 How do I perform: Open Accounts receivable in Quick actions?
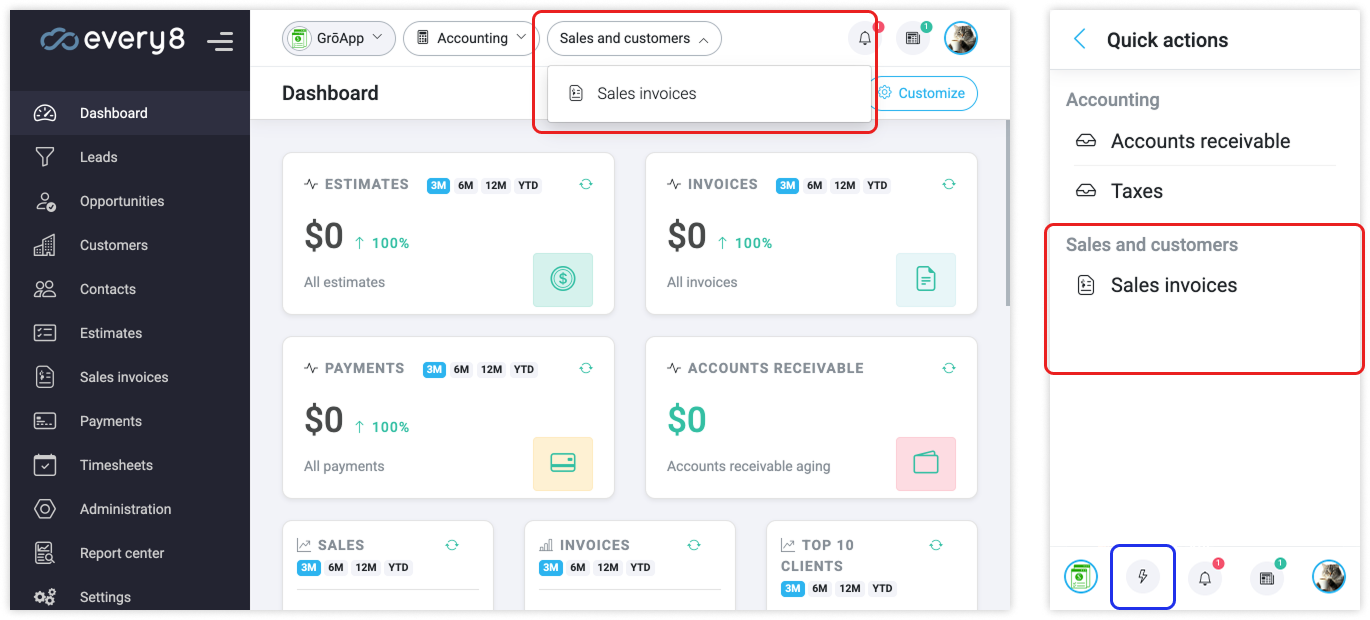click(1200, 141)
